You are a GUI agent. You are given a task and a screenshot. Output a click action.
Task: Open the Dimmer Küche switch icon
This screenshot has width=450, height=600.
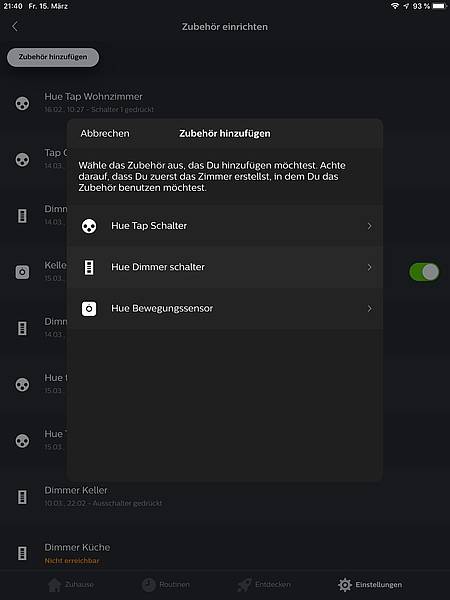(22, 553)
